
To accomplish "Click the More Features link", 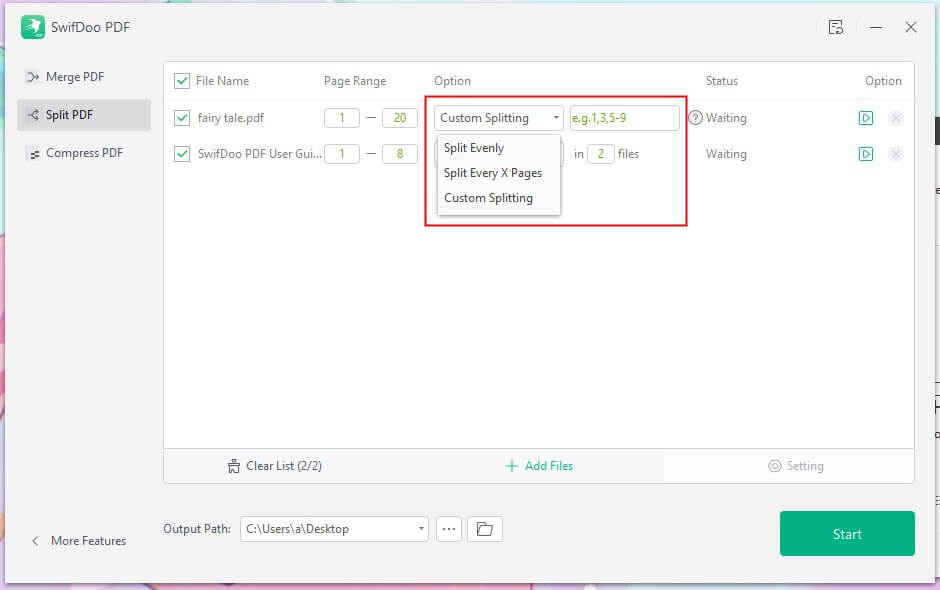I will click(x=89, y=541).
